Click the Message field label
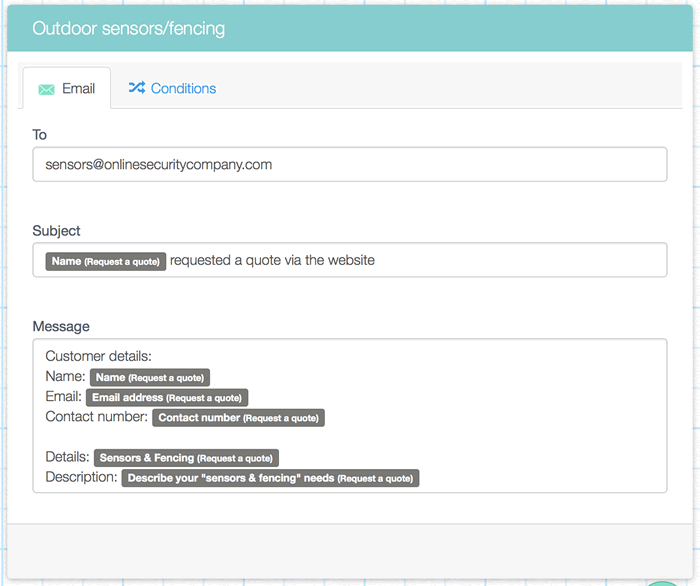This screenshot has width=700, height=586. tap(61, 326)
